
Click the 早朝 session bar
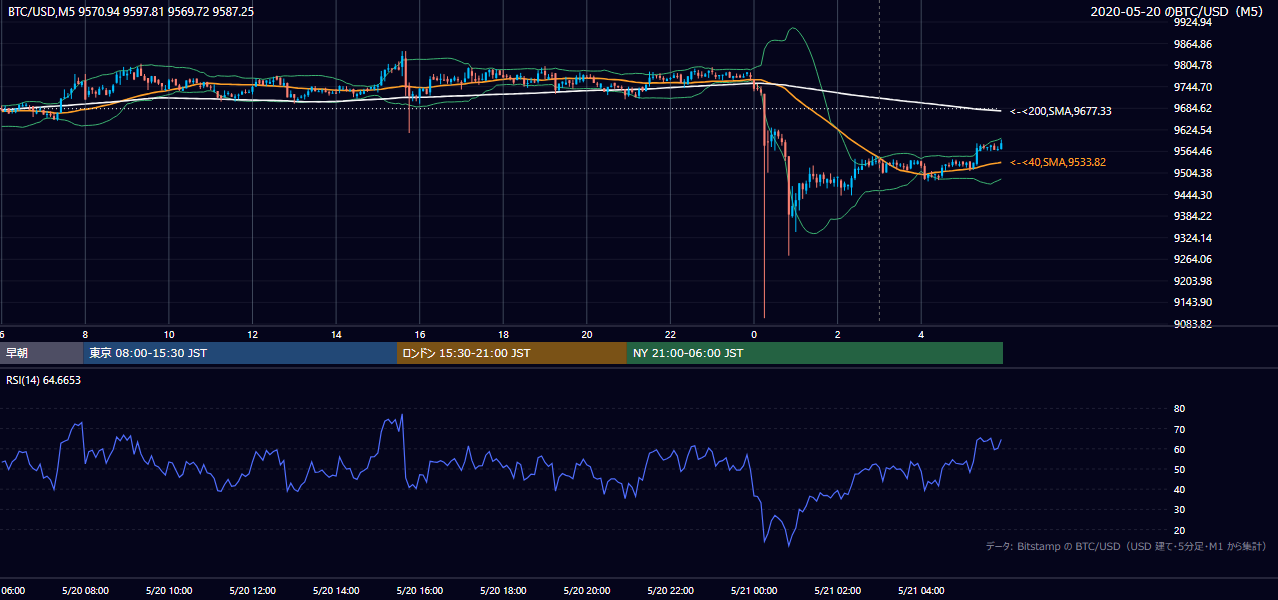[41, 353]
